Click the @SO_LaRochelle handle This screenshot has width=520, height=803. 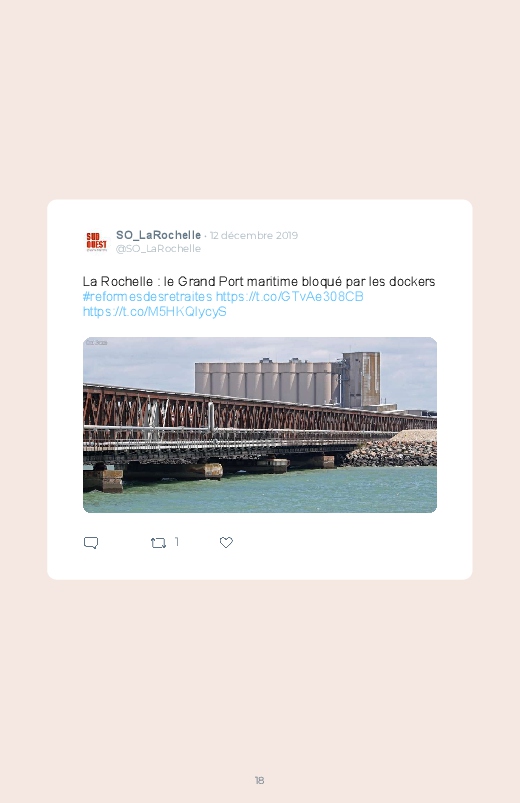tap(158, 248)
